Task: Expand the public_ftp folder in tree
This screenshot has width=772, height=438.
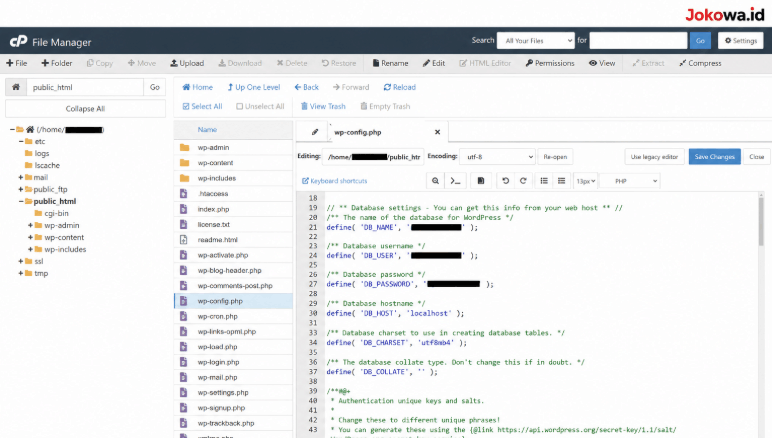Action: tap(21, 189)
